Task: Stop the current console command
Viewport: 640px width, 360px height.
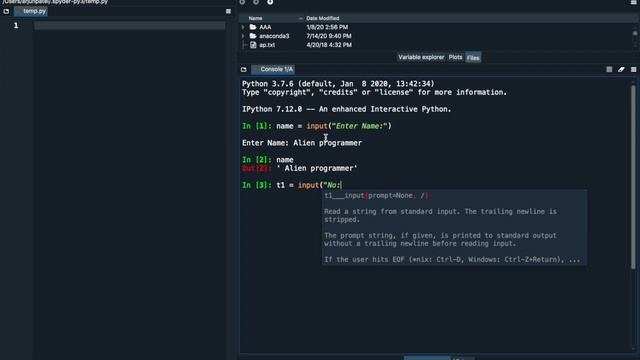Action: click(x=609, y=70)
